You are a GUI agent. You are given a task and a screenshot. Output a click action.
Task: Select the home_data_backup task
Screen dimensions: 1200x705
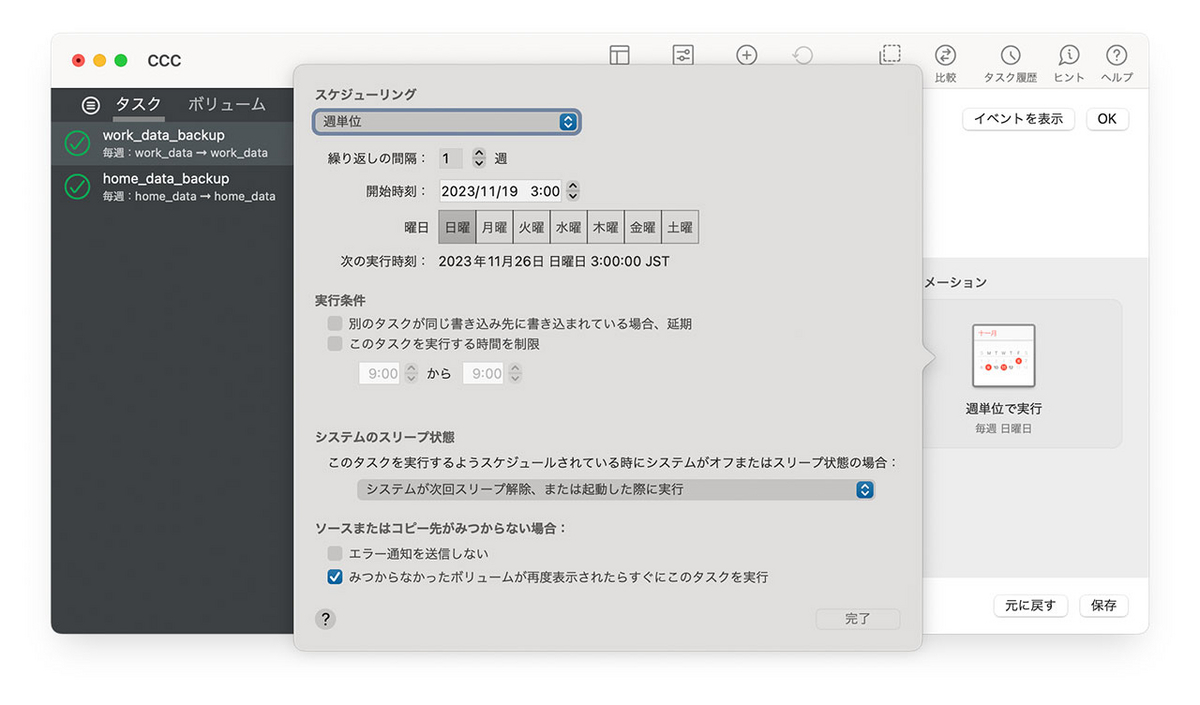[x=173, y=187]
